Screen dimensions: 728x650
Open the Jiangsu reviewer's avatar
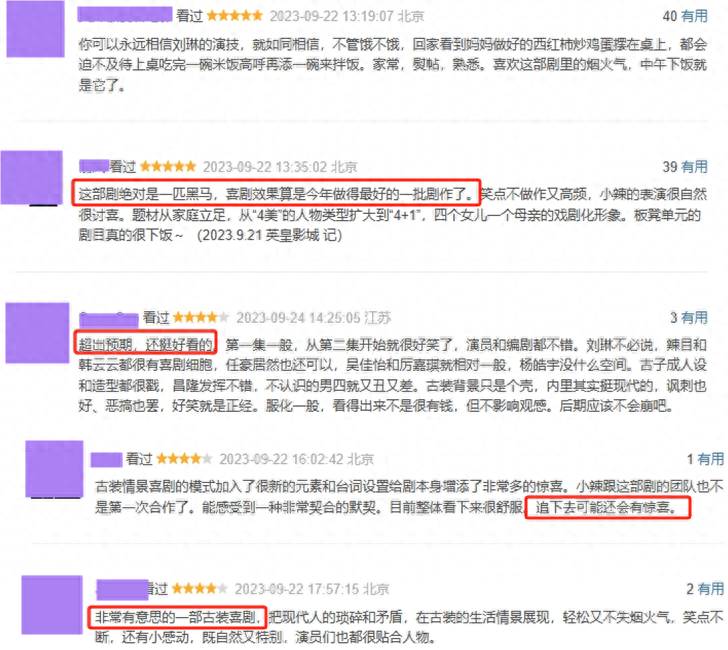click(37, 332)
